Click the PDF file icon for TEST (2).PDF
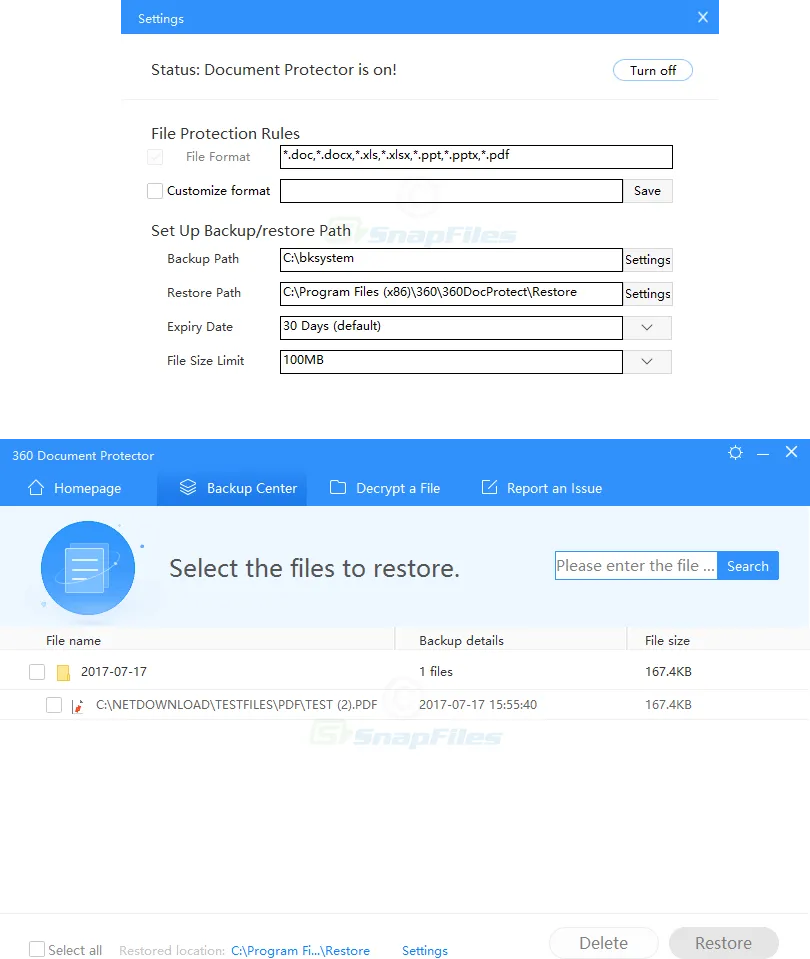Viewport: 810px width, 959px height. (x=78, y=706)
